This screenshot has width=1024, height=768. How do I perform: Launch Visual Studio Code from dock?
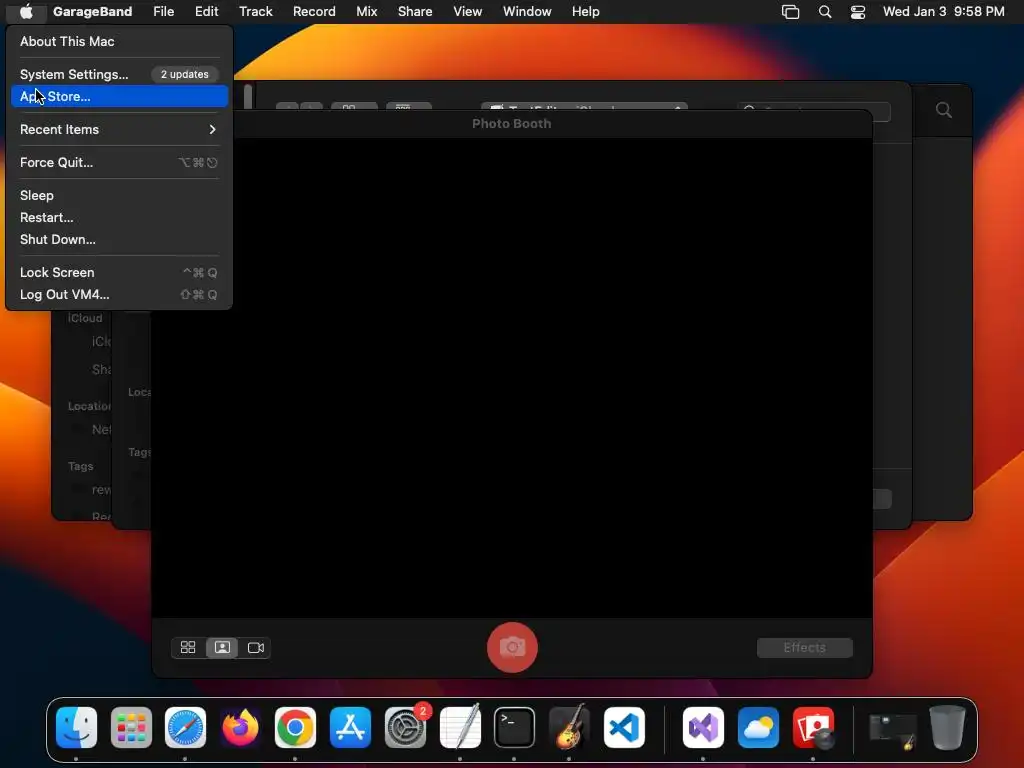click(x=624, y=727)
